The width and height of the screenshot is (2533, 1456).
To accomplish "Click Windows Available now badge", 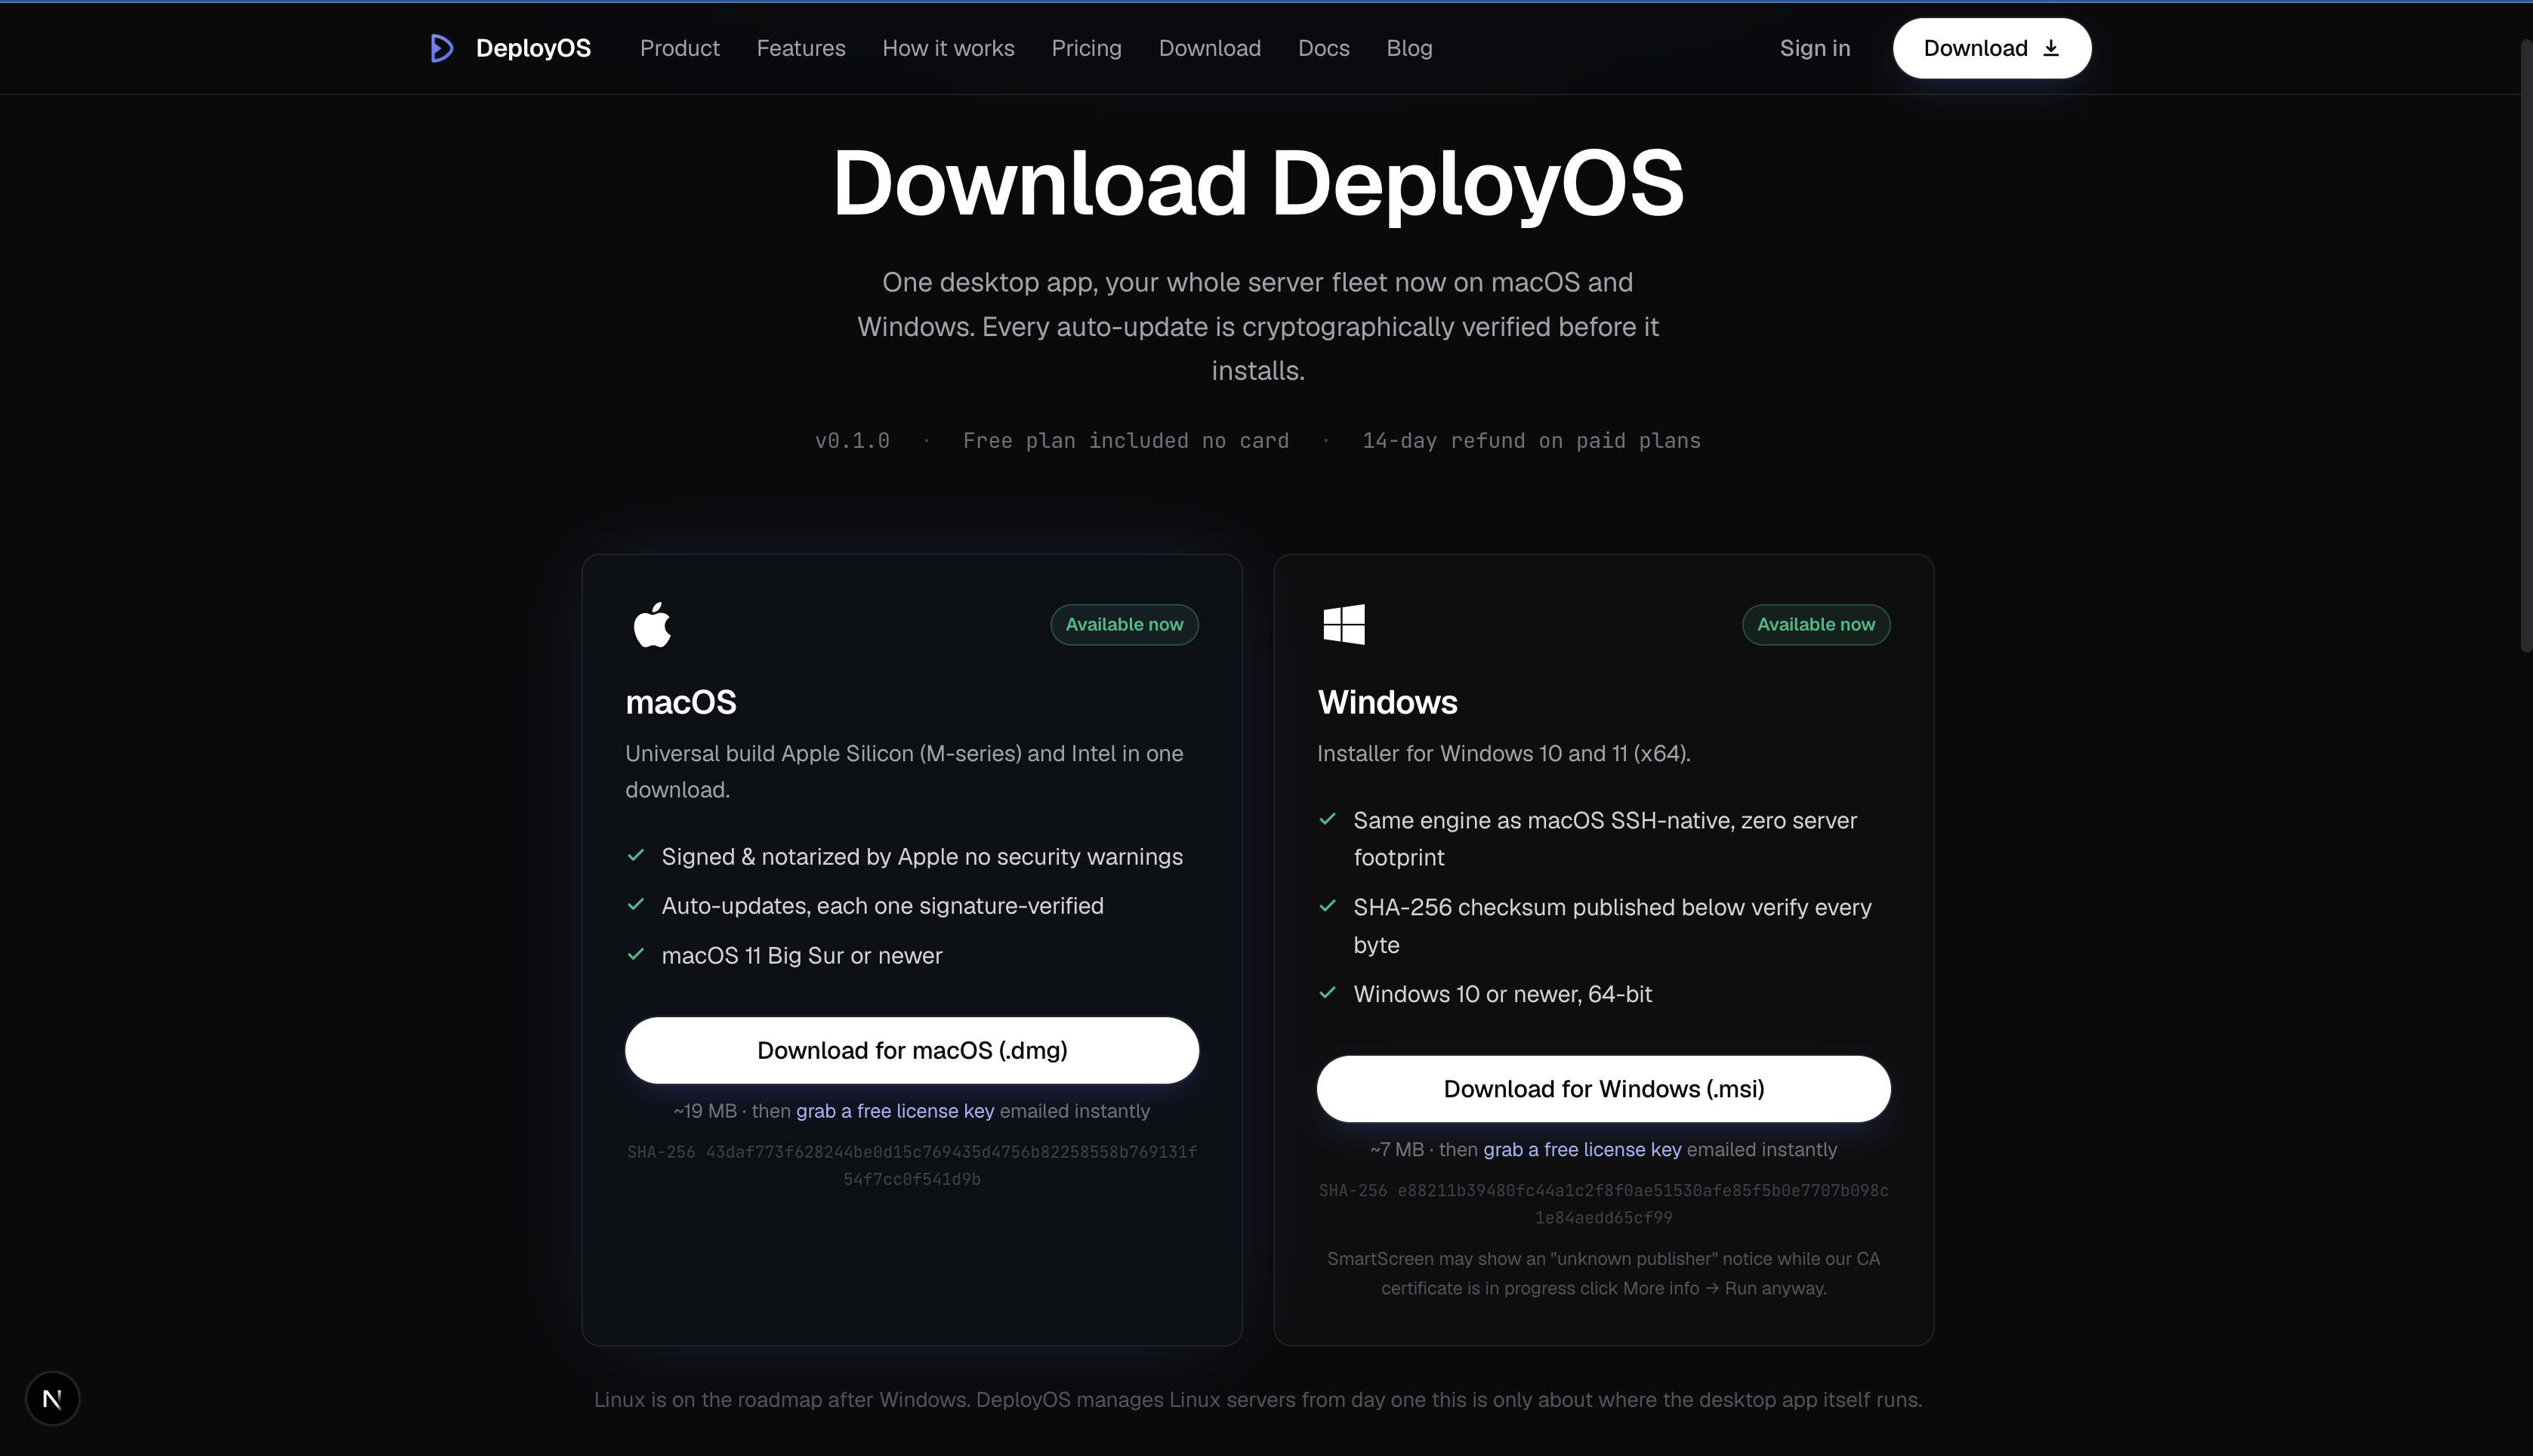I will (x=1816, y=624).
